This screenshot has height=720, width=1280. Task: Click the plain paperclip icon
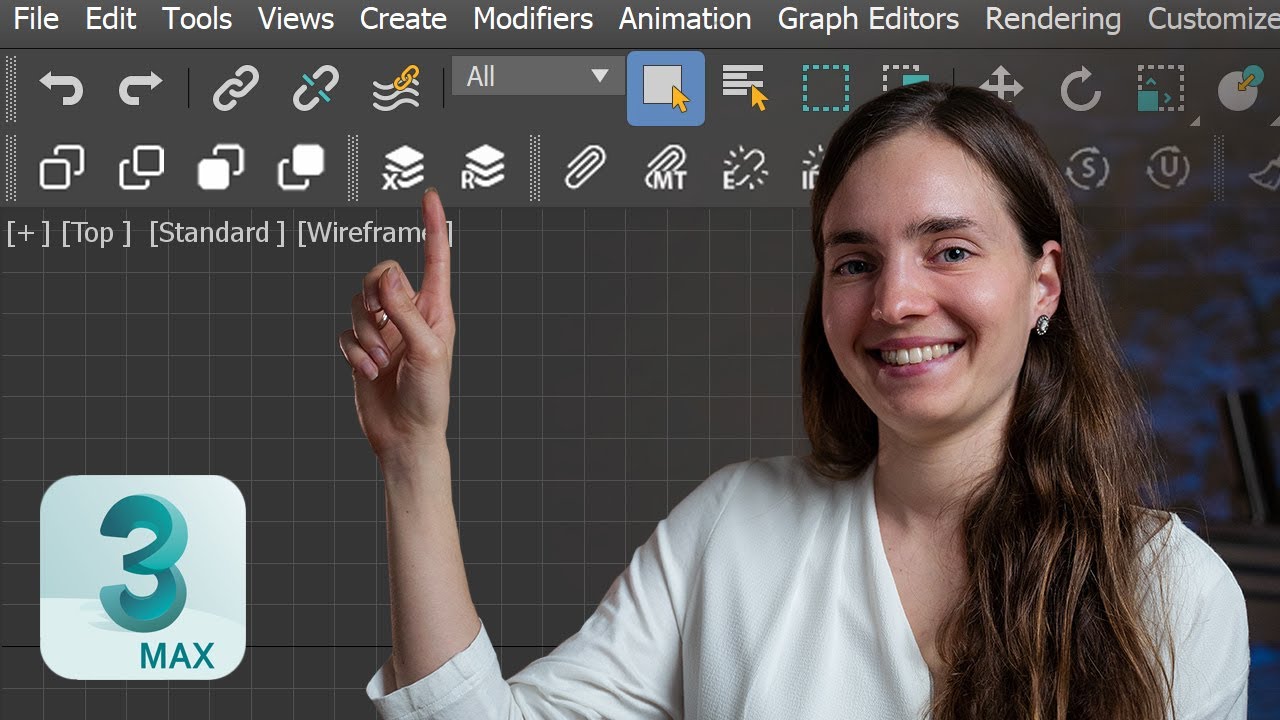[585, 168]
